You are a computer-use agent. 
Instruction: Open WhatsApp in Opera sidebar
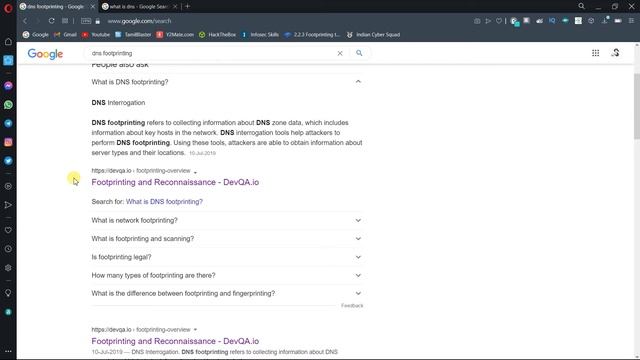tap(8, 105)
